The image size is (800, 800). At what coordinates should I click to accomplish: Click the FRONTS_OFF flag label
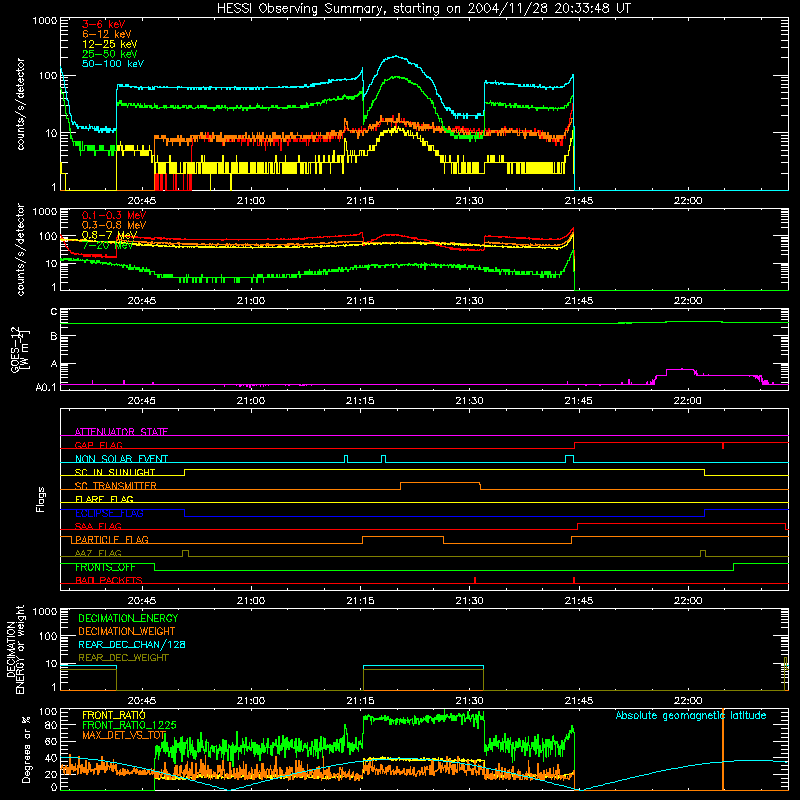tap(105, 567)
